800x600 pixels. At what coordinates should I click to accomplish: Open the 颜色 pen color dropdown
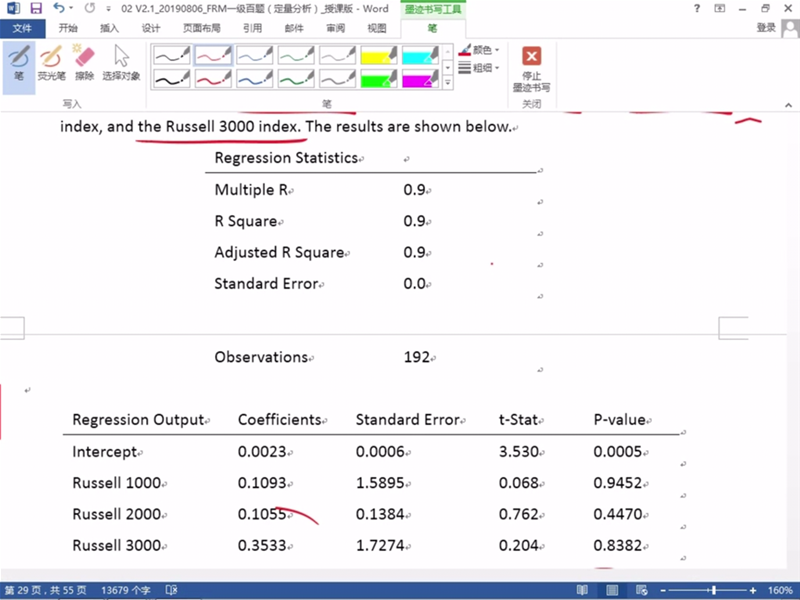[480, 50]
